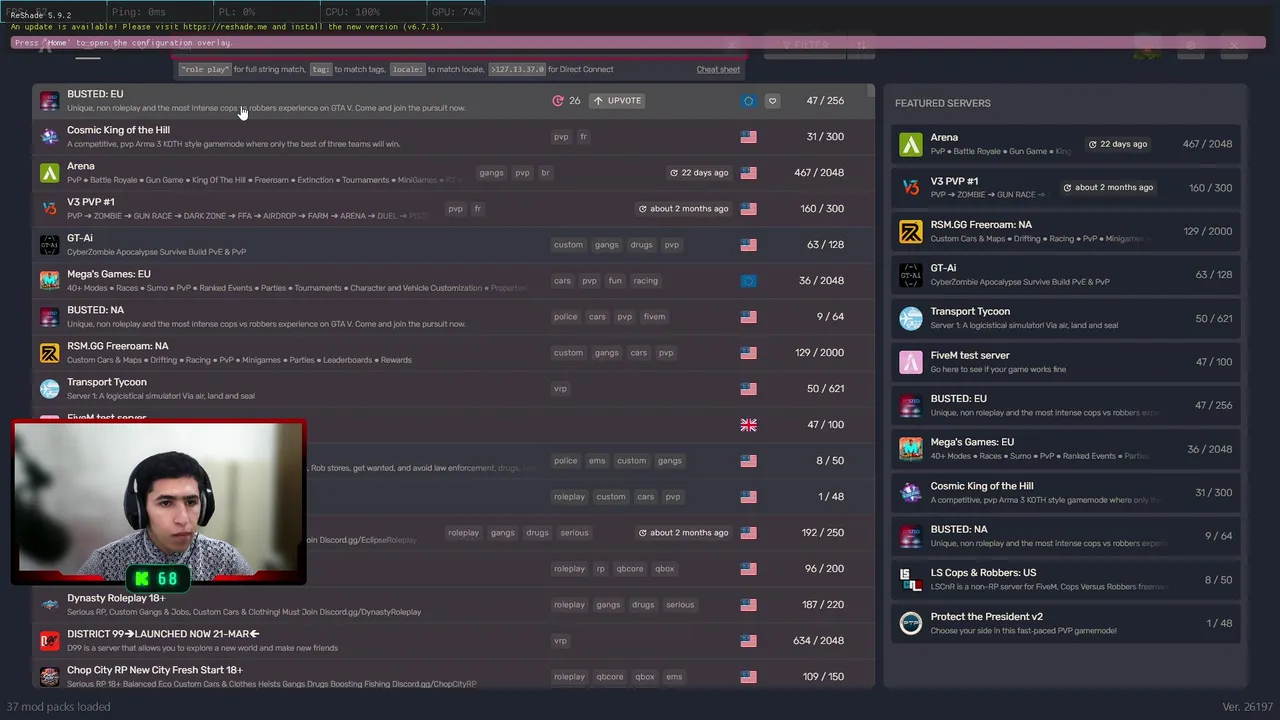The image size is (1280, 720).
Task: Click the Chop City RP server icon
Action: 49,677
